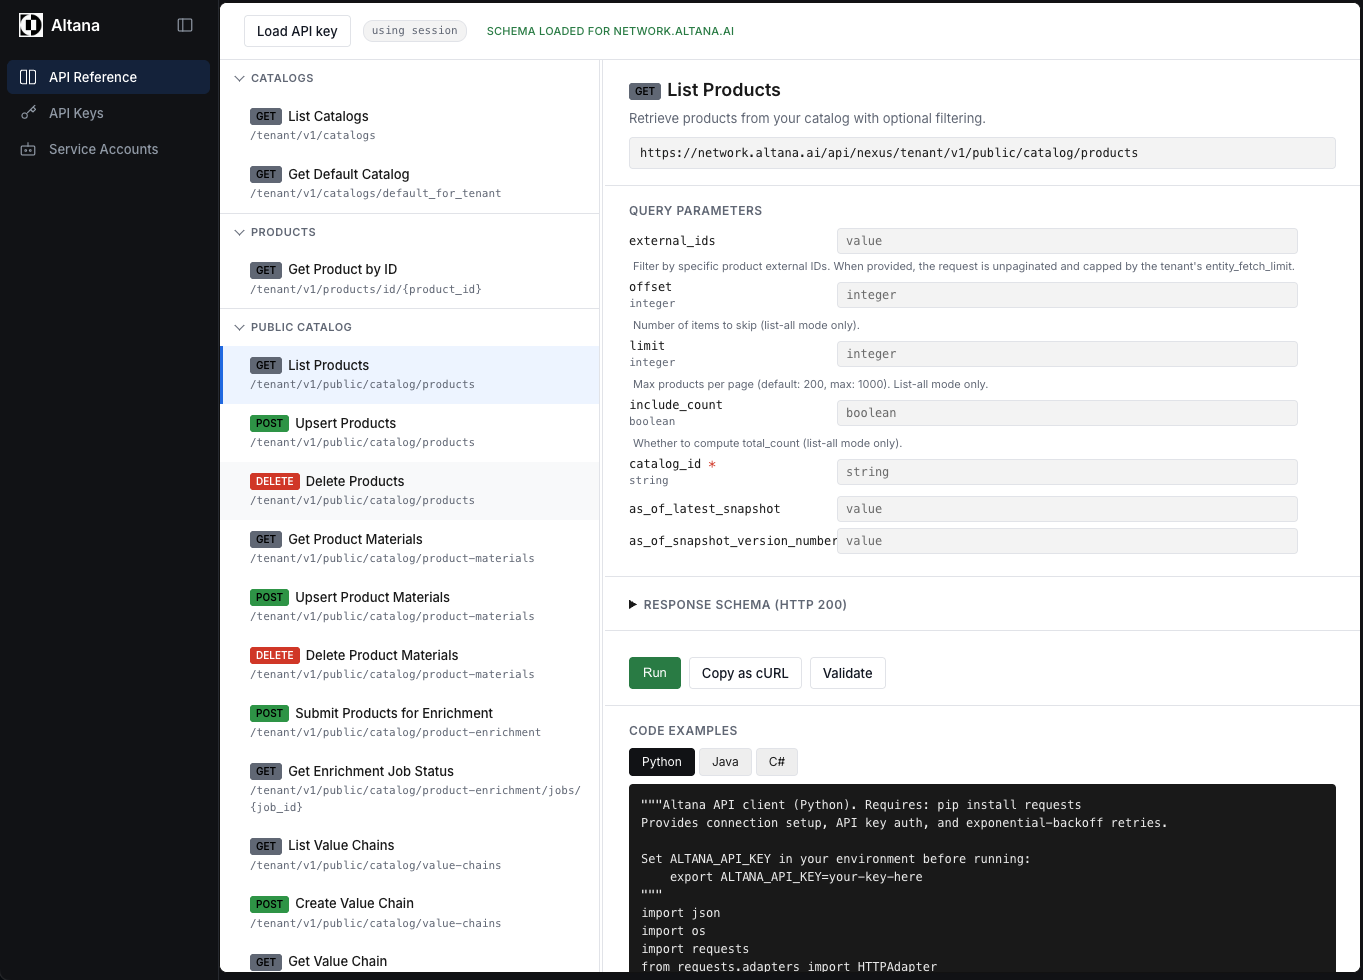Screen dimensions: 1363x980
Task: Select Get Enrichment Job Status endpoint
Action: click(410, 789)
